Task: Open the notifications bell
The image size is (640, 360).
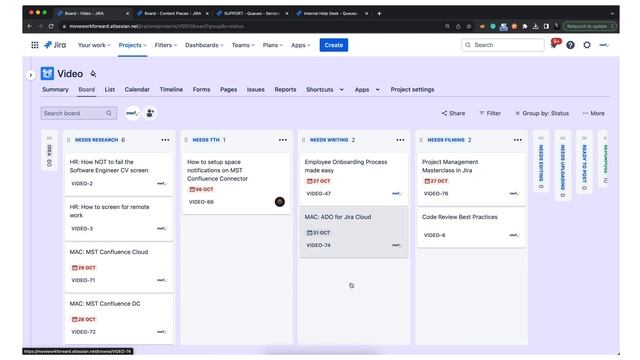Action: click(554, 44)
